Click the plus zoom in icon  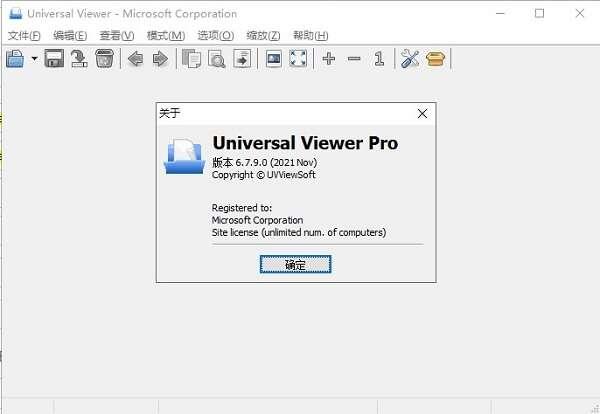point(329,59)
